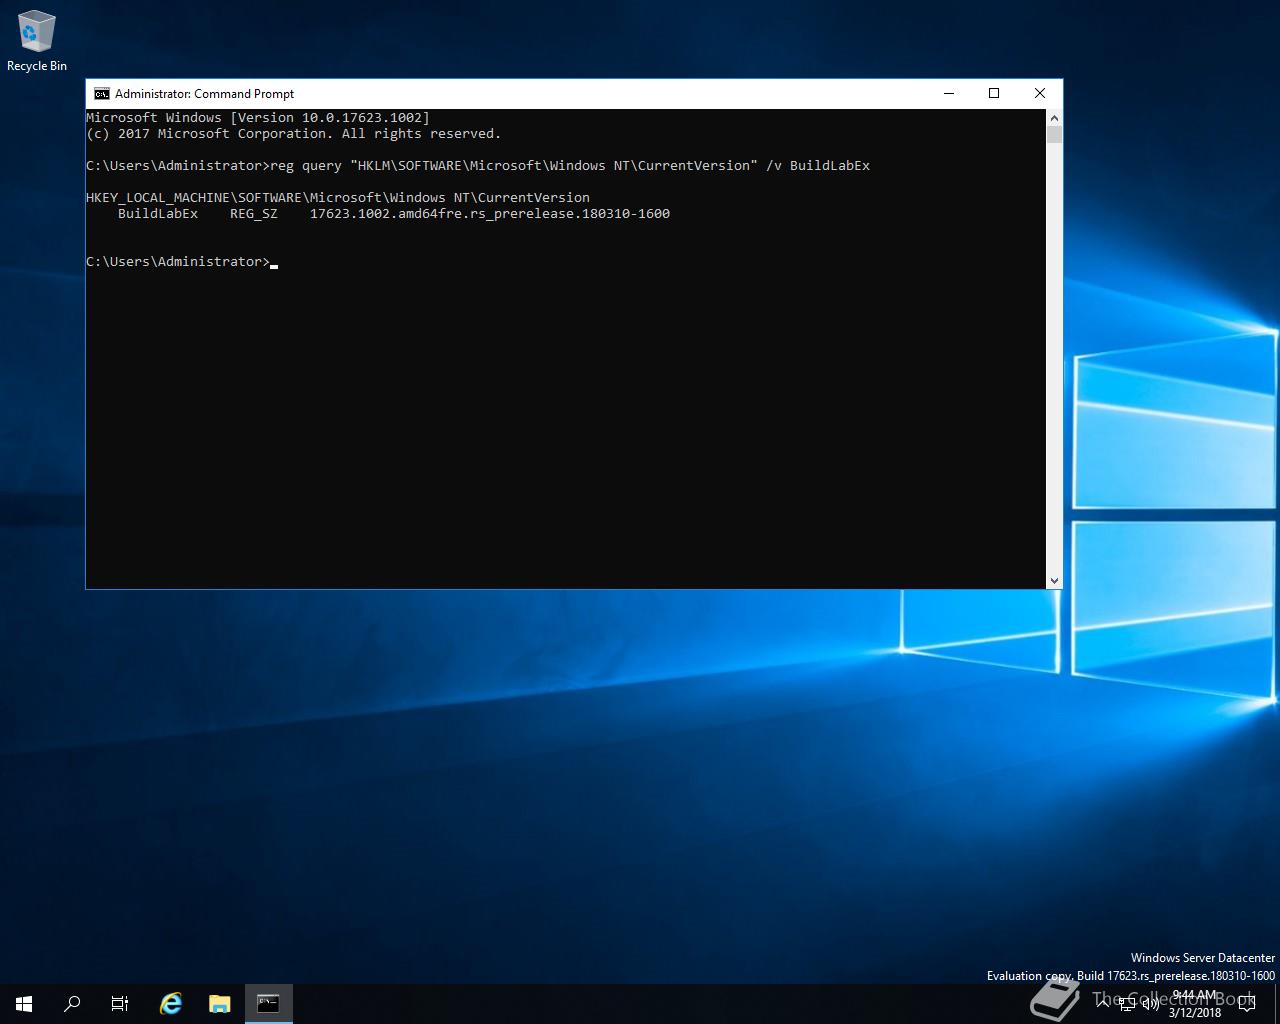Maximize the Command Prompt window
This screenshot has height=1024, width=1280.
(994, 93)
